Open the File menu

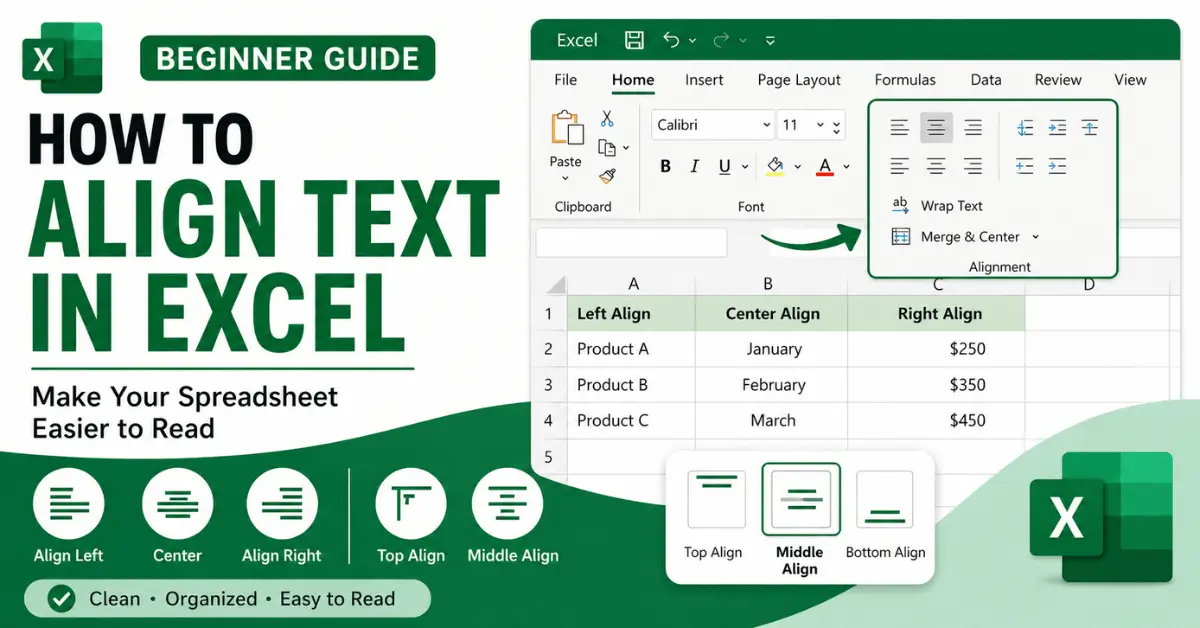tap(566, 80)
